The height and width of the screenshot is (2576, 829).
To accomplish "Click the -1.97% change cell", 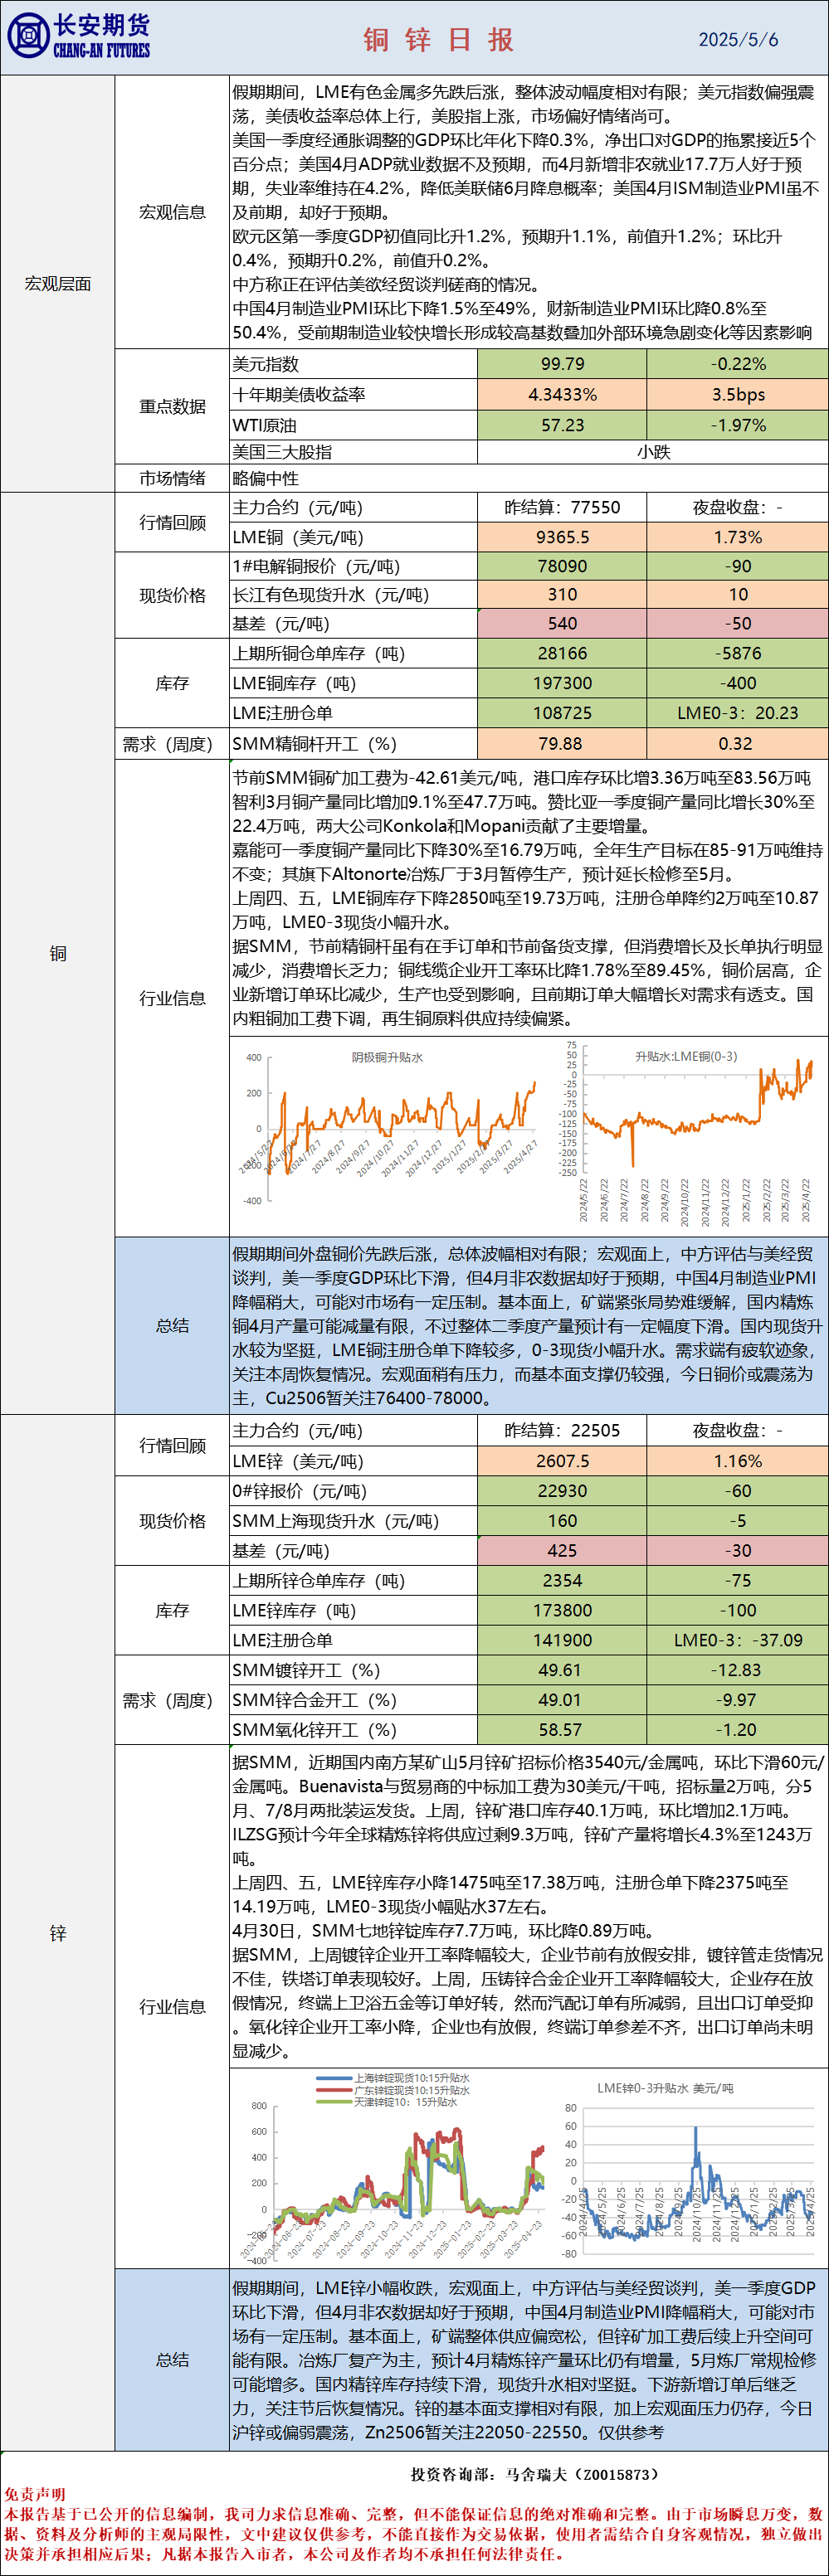I will click(x=738, y=425).
